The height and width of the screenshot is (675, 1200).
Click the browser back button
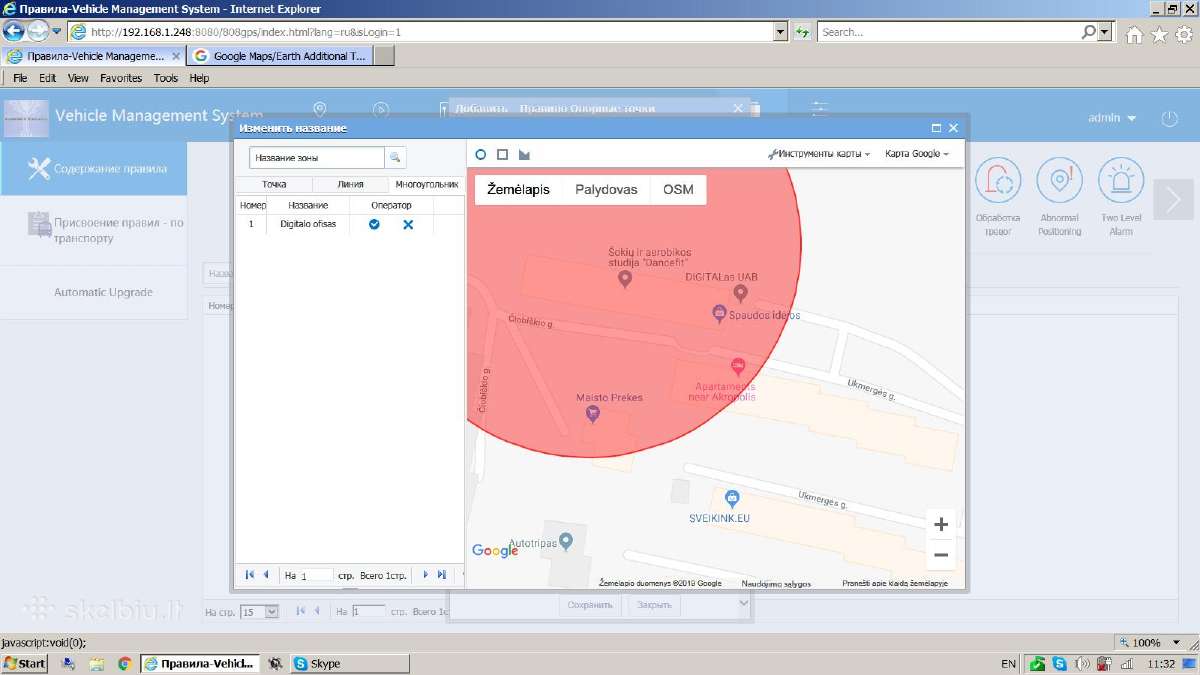coord(14,32)
